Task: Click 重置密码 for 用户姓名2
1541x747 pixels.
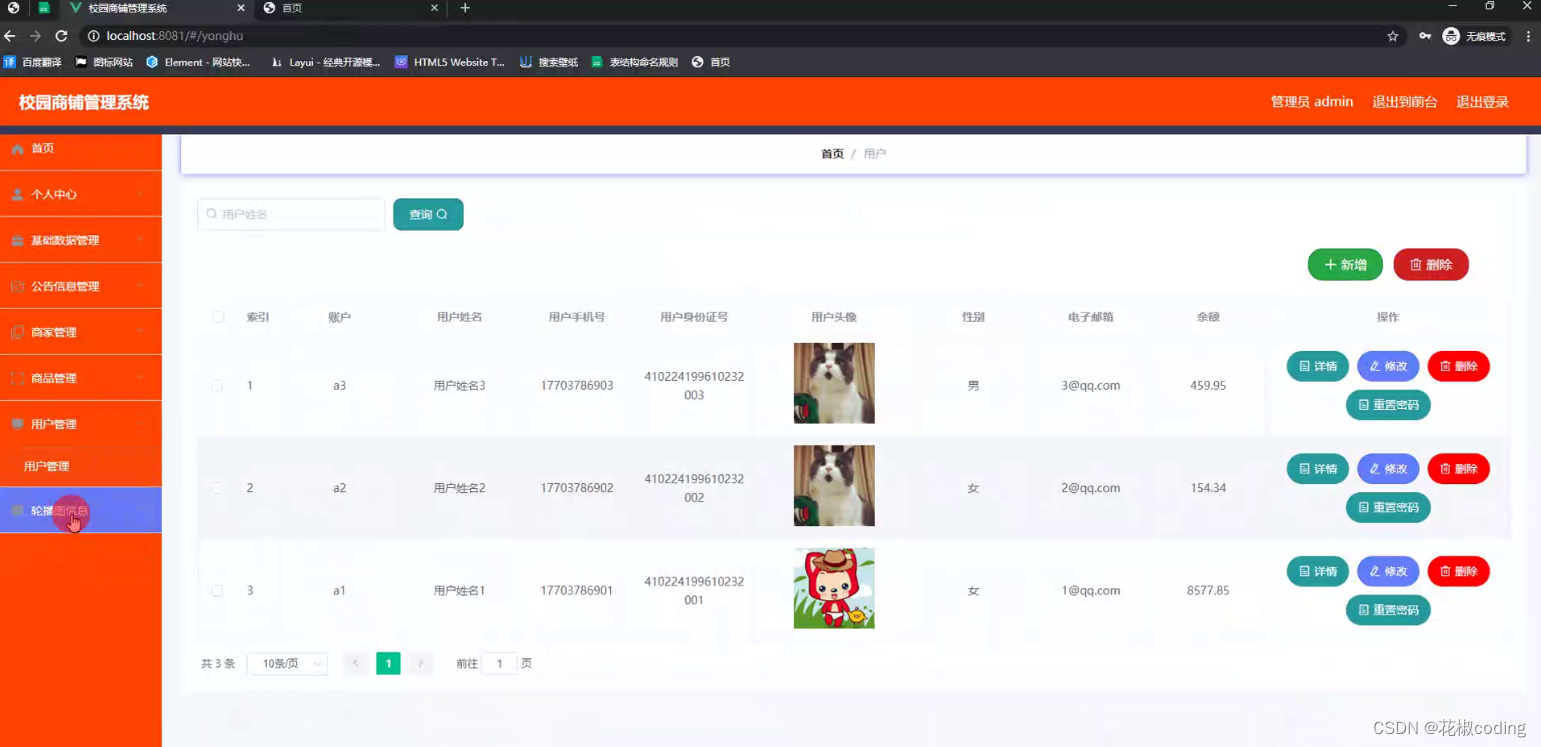Action: pyautogui.click(x=1388, y=507)
